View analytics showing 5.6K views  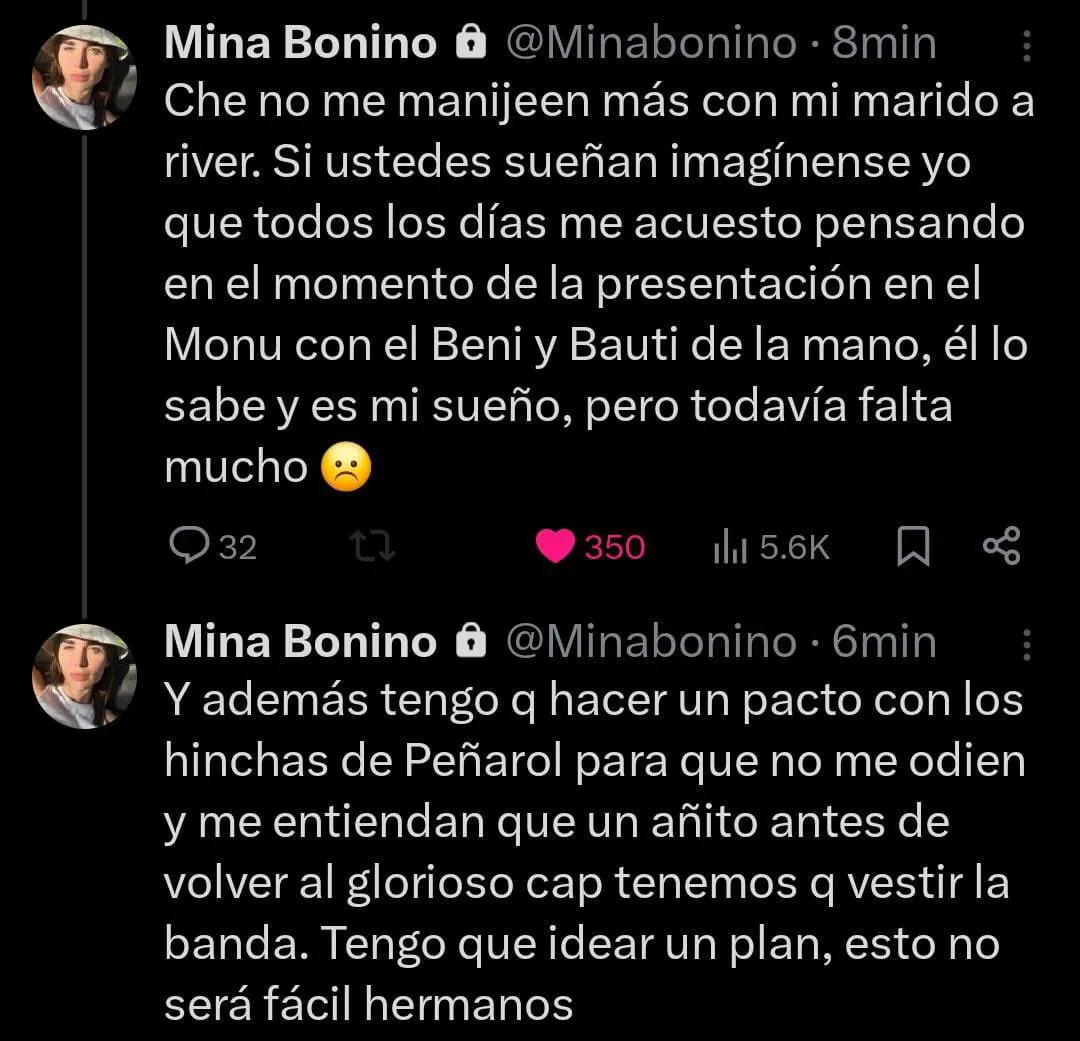coord(768,546)
